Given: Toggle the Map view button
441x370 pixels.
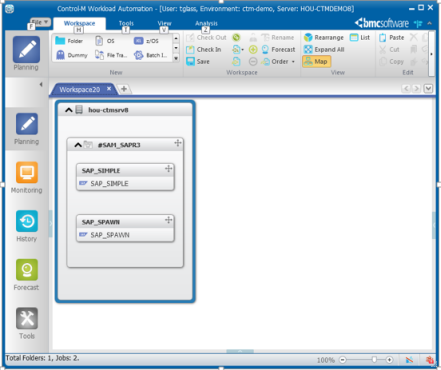Looking at the screenshot, I should (x=316, y=62).
